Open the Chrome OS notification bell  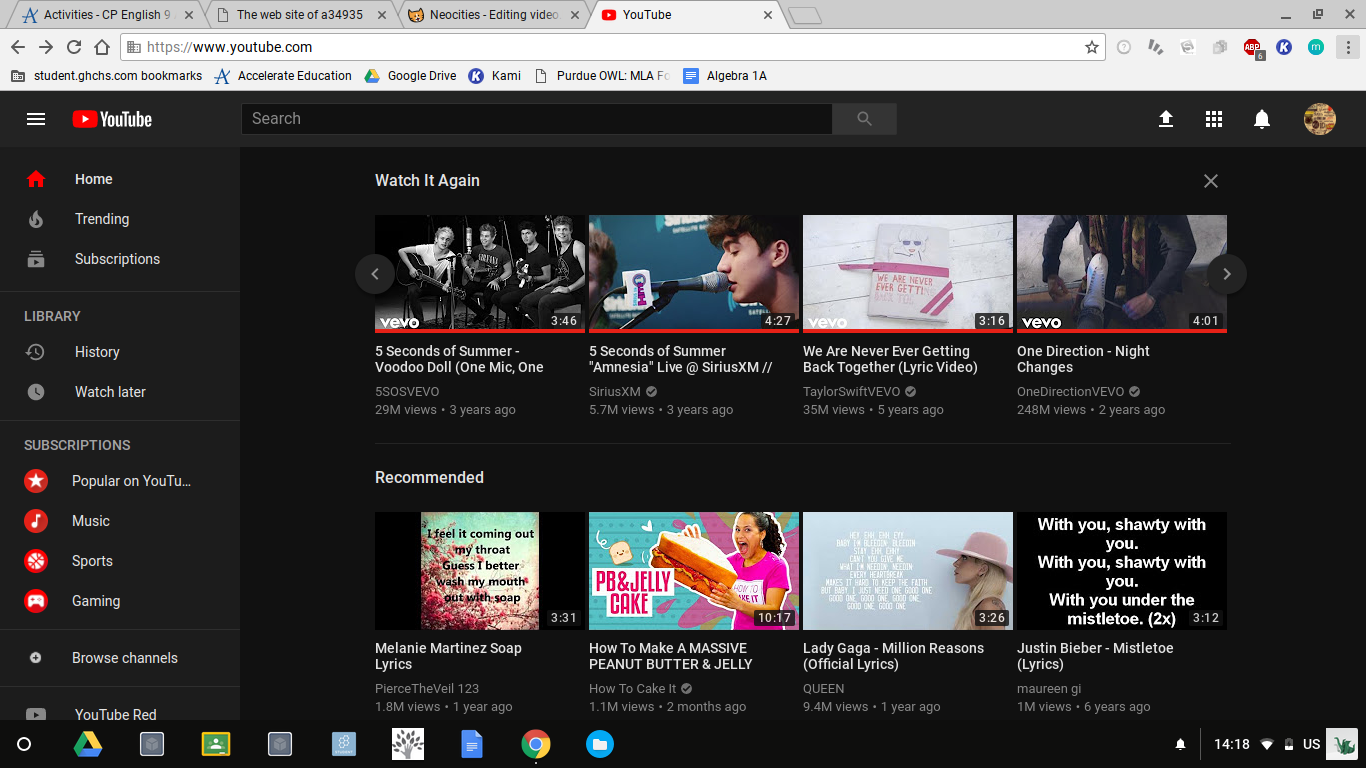tap(1180, 744)
